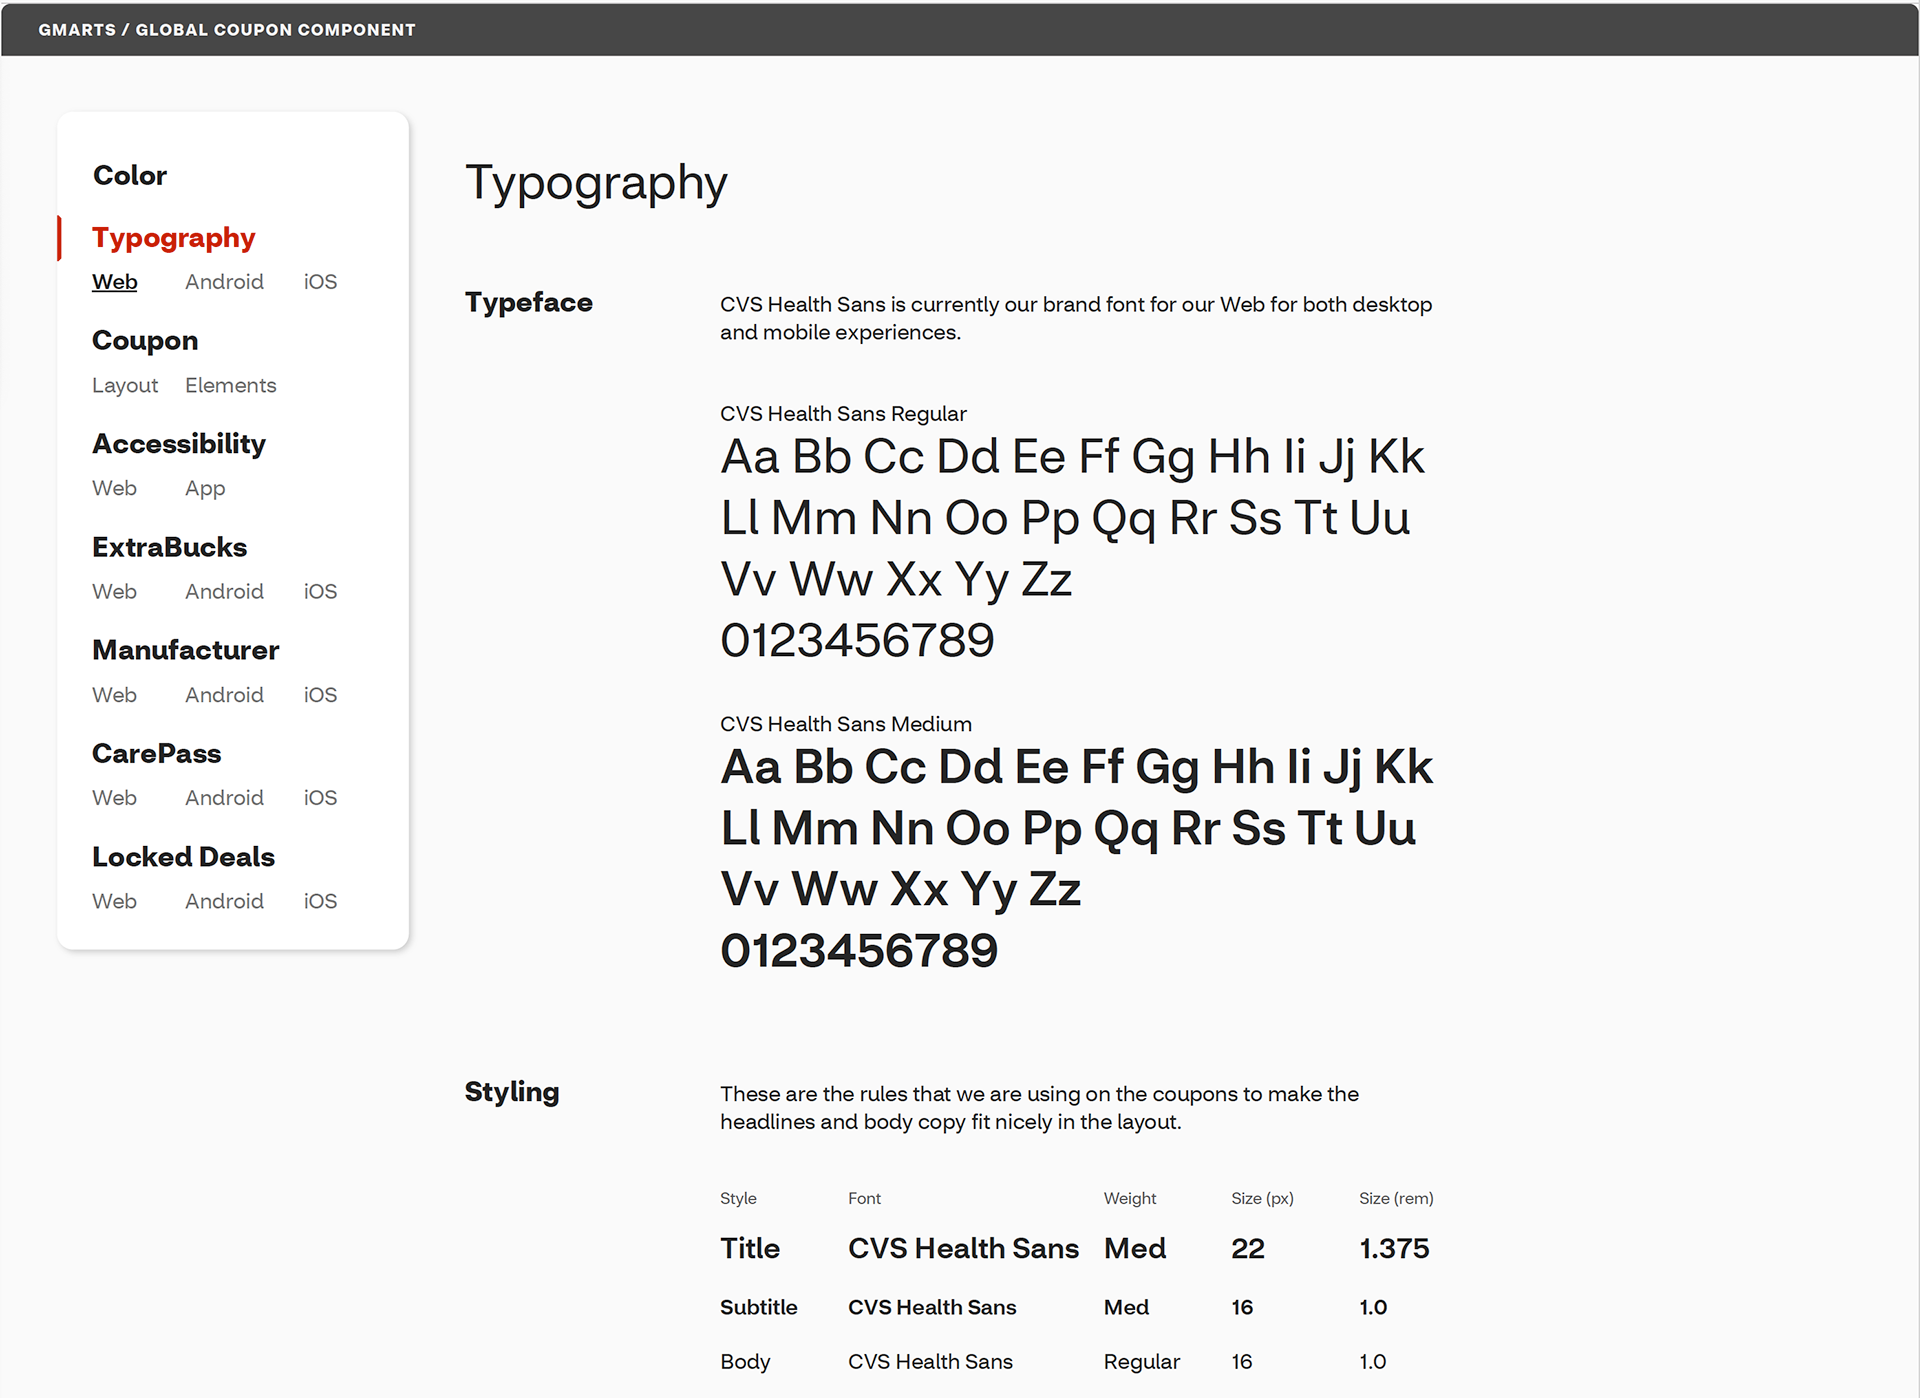Image resolution: width=1920 pixels, height=1398 pixels.
Task: Select App under Accessibility
Action: coord(205,488)
